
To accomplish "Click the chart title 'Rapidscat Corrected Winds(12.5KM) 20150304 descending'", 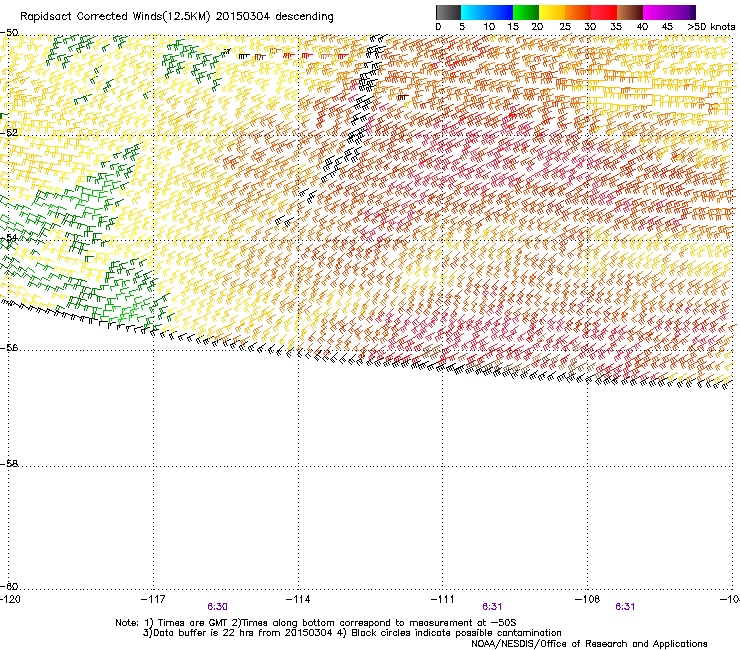I will point(177,17).
